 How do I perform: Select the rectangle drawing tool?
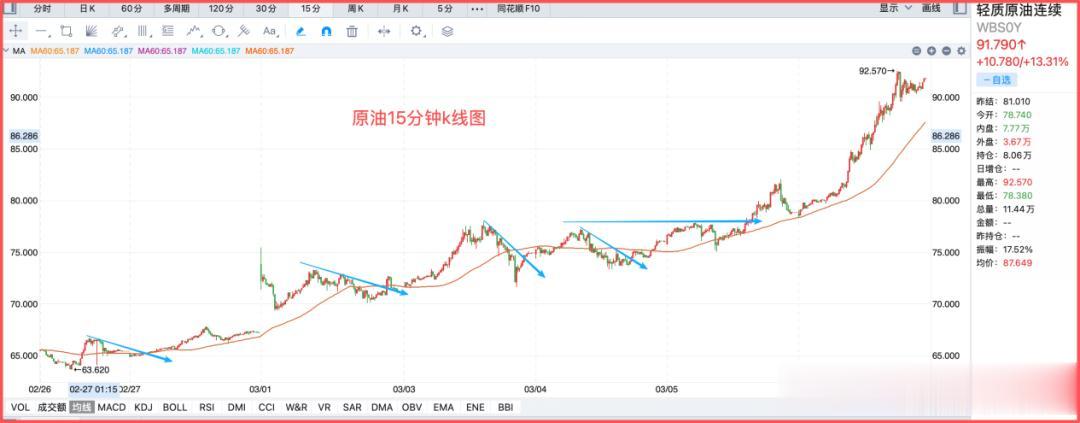tap(66, 31)
